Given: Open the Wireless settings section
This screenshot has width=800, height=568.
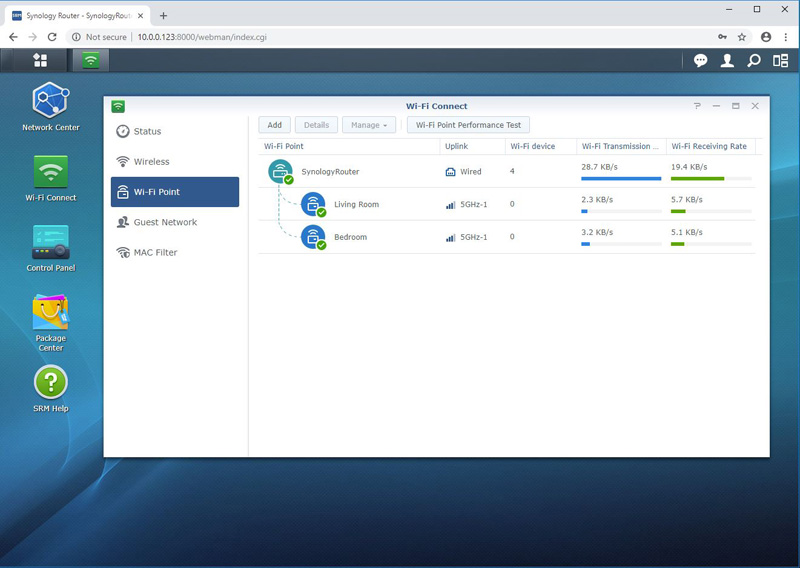Looking at the screenshot, I should (x=151, y=161).
